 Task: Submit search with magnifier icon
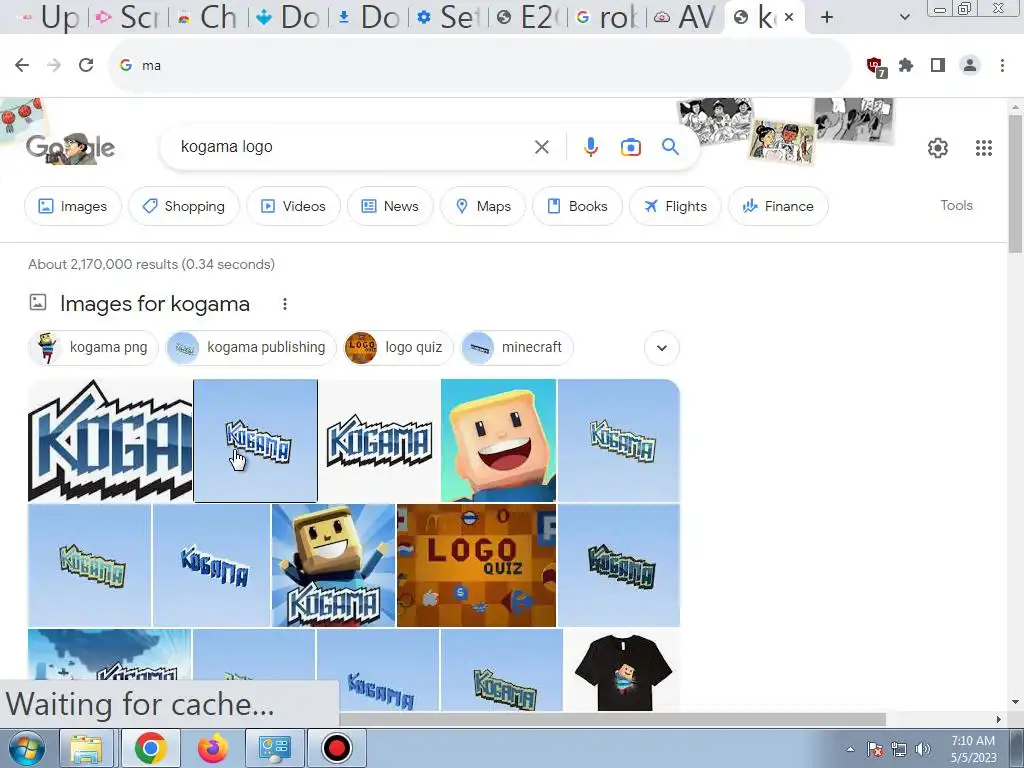[x=670, y=147]
